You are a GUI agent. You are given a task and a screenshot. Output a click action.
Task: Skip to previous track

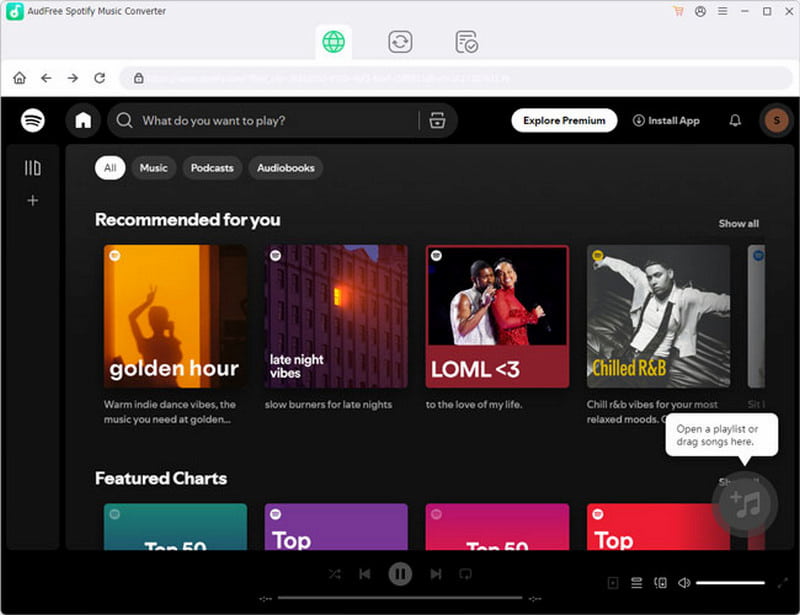click(x=365, y=574)
